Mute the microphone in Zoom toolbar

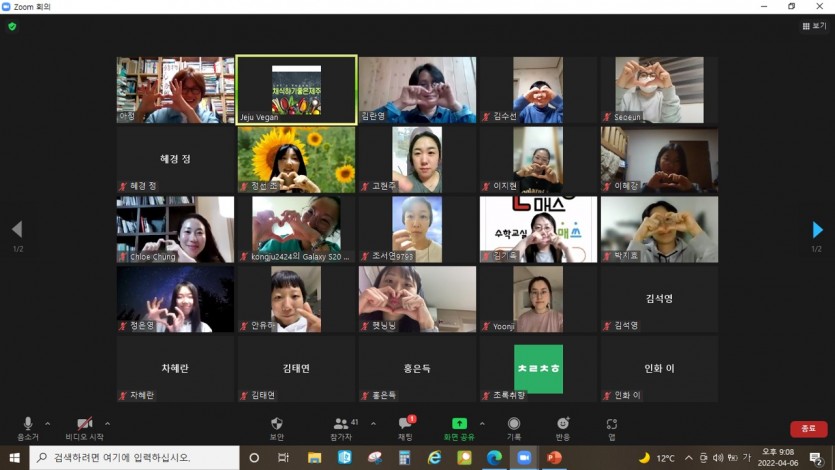coord(28,428)
